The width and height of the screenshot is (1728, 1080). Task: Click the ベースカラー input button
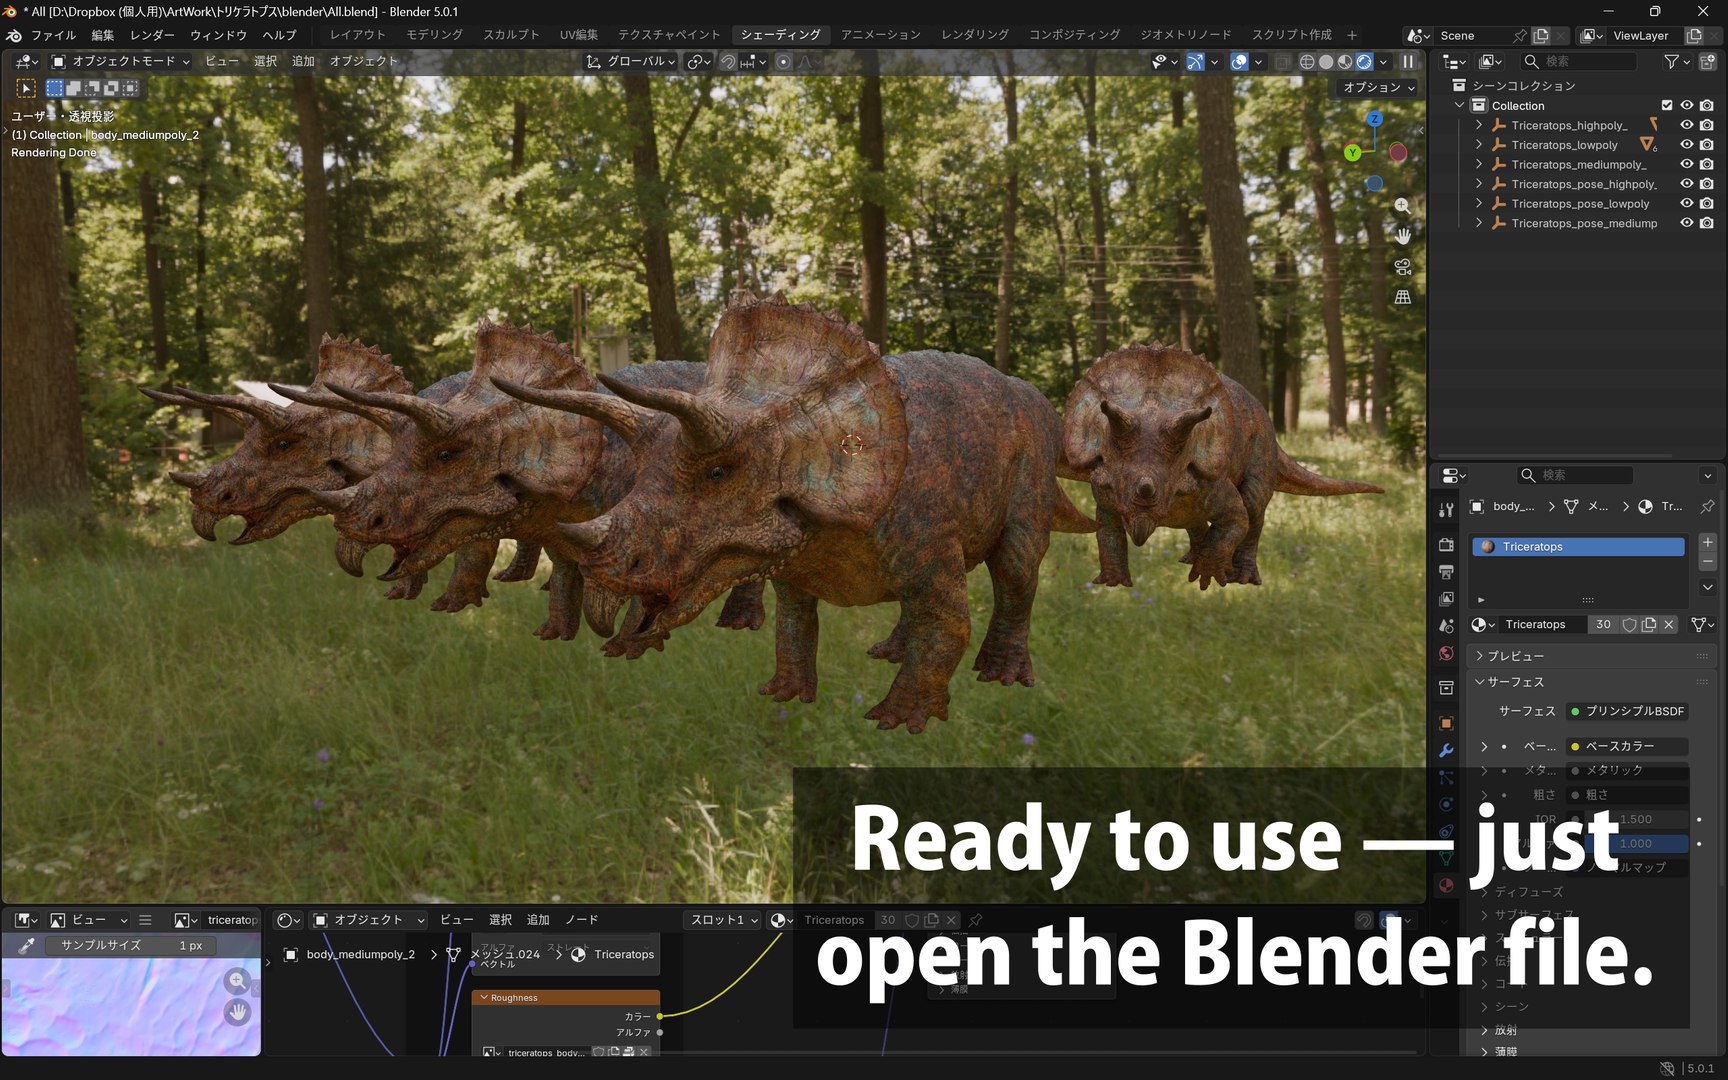(x=1627, y=746)
